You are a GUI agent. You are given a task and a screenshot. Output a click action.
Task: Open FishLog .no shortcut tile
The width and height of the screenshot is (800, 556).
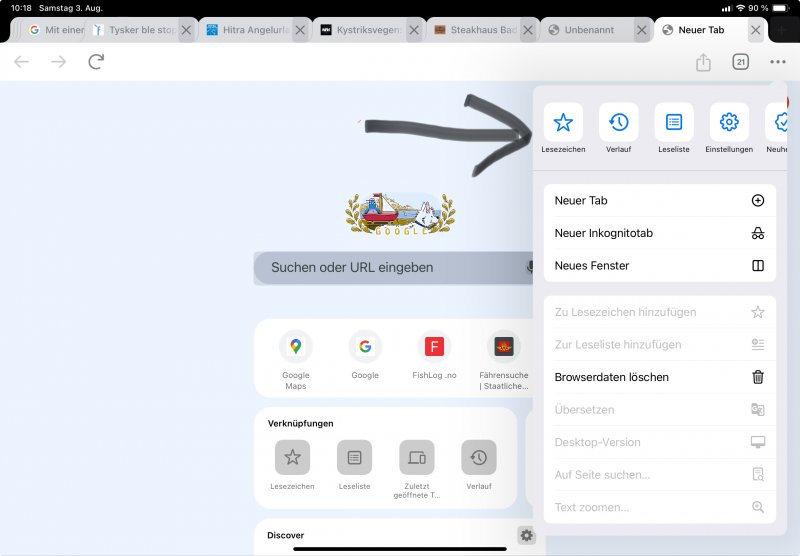point(434,360)
